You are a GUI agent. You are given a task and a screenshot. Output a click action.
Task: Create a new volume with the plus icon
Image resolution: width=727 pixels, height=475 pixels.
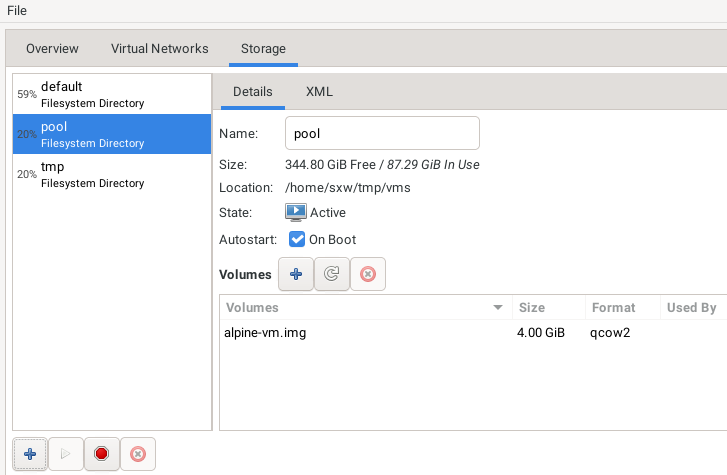click(295, 274)
